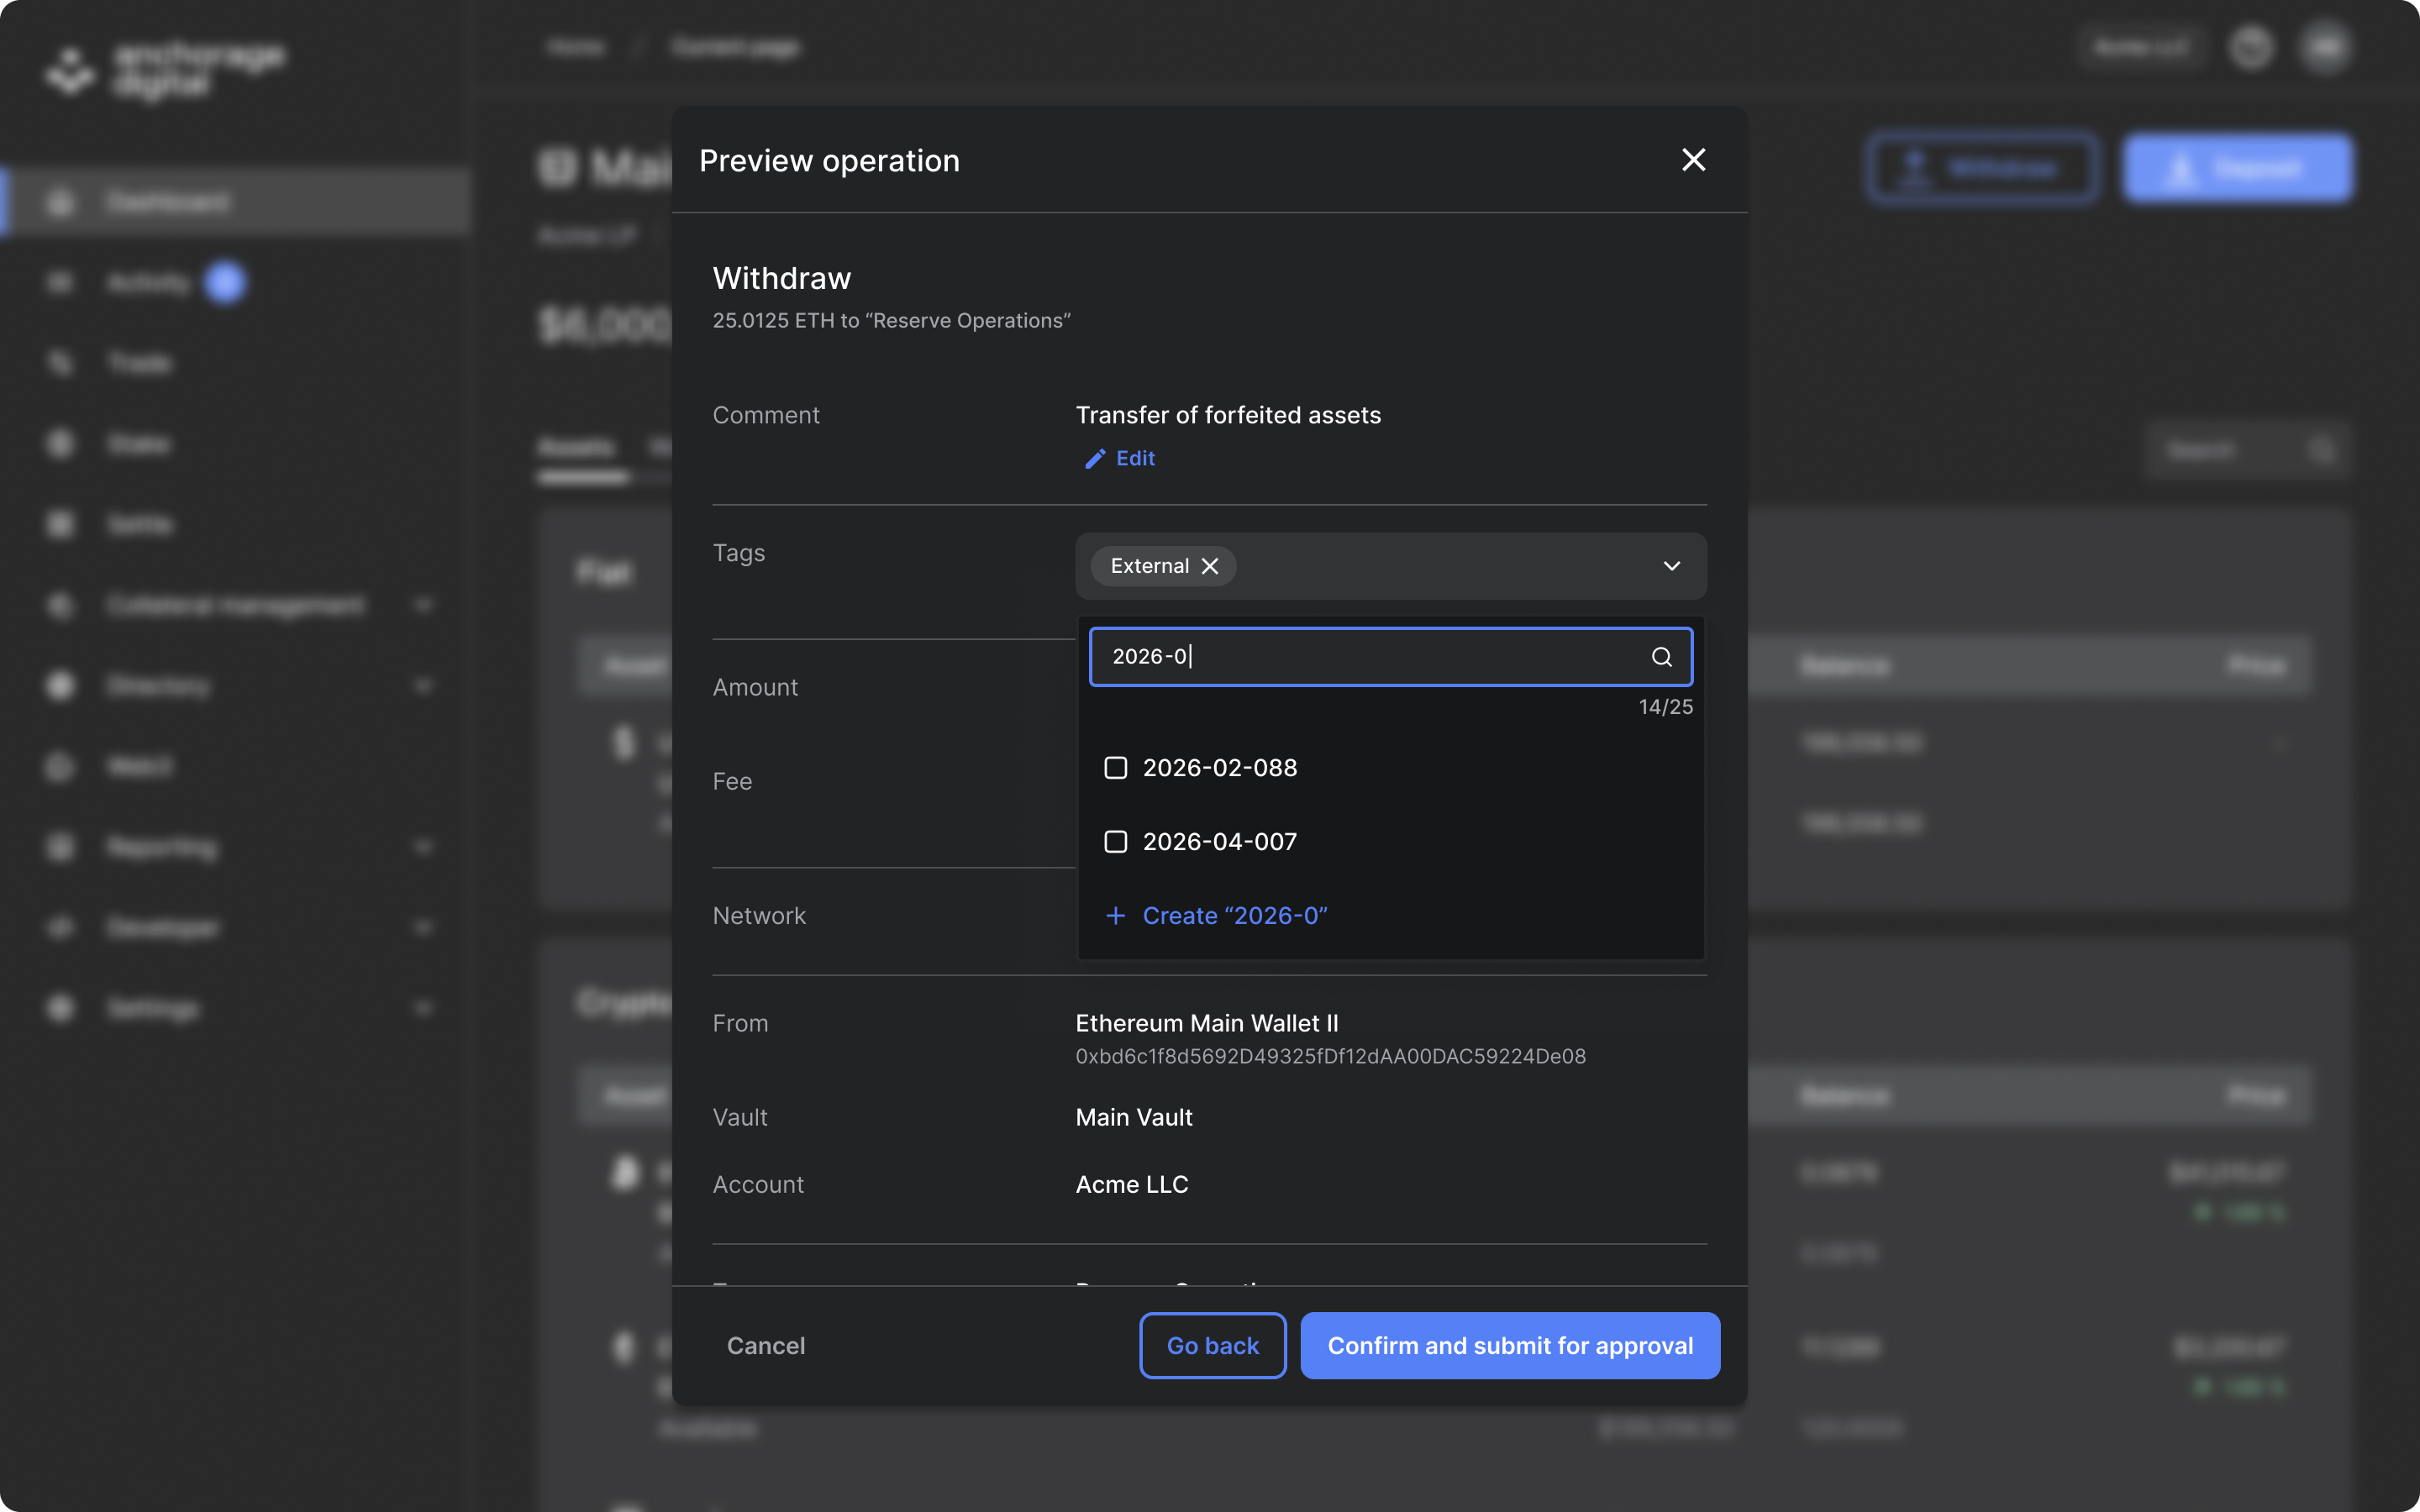
Task: Remove the External tag
Action: click(1210, 566)
